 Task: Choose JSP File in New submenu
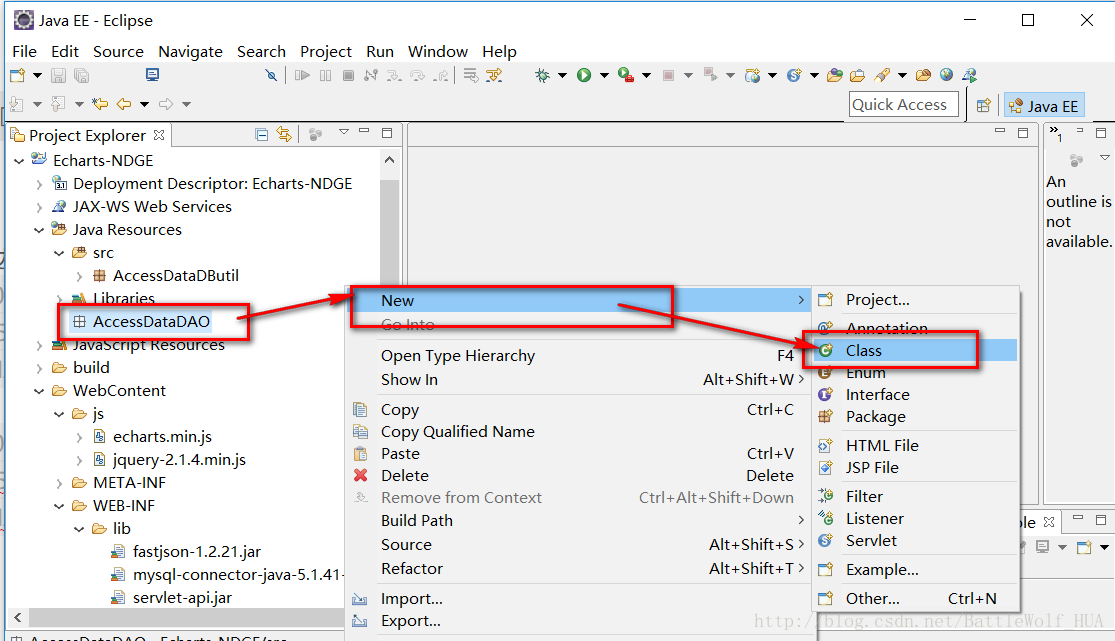914,467
